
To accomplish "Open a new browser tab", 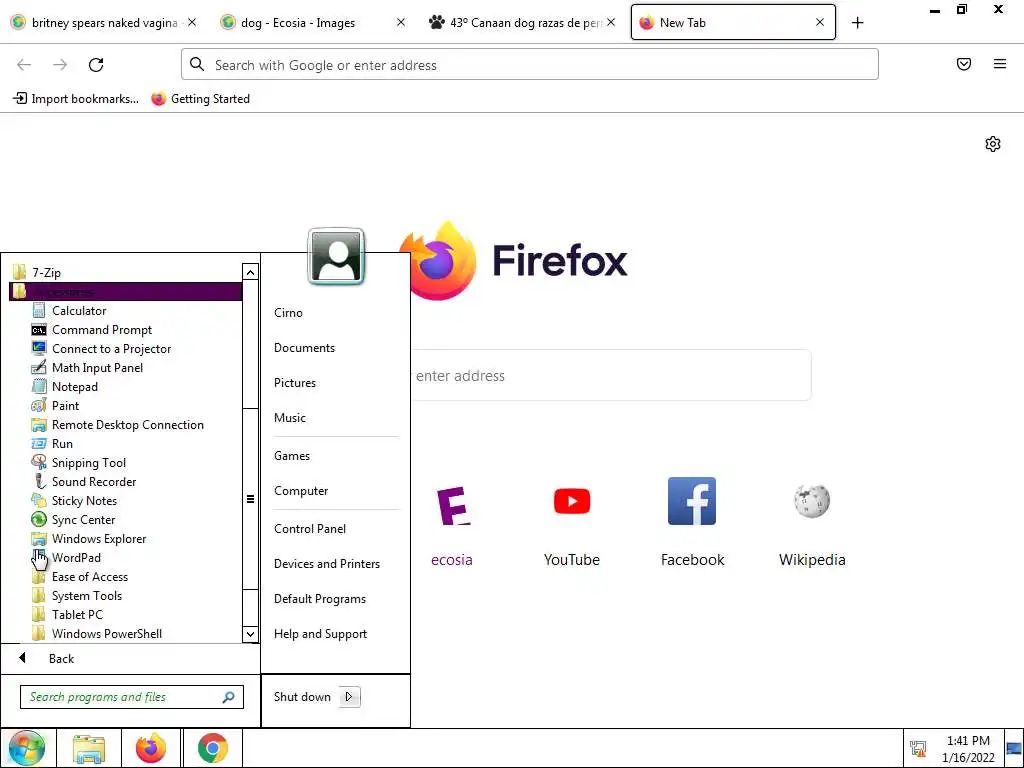I will click(857, 23).
